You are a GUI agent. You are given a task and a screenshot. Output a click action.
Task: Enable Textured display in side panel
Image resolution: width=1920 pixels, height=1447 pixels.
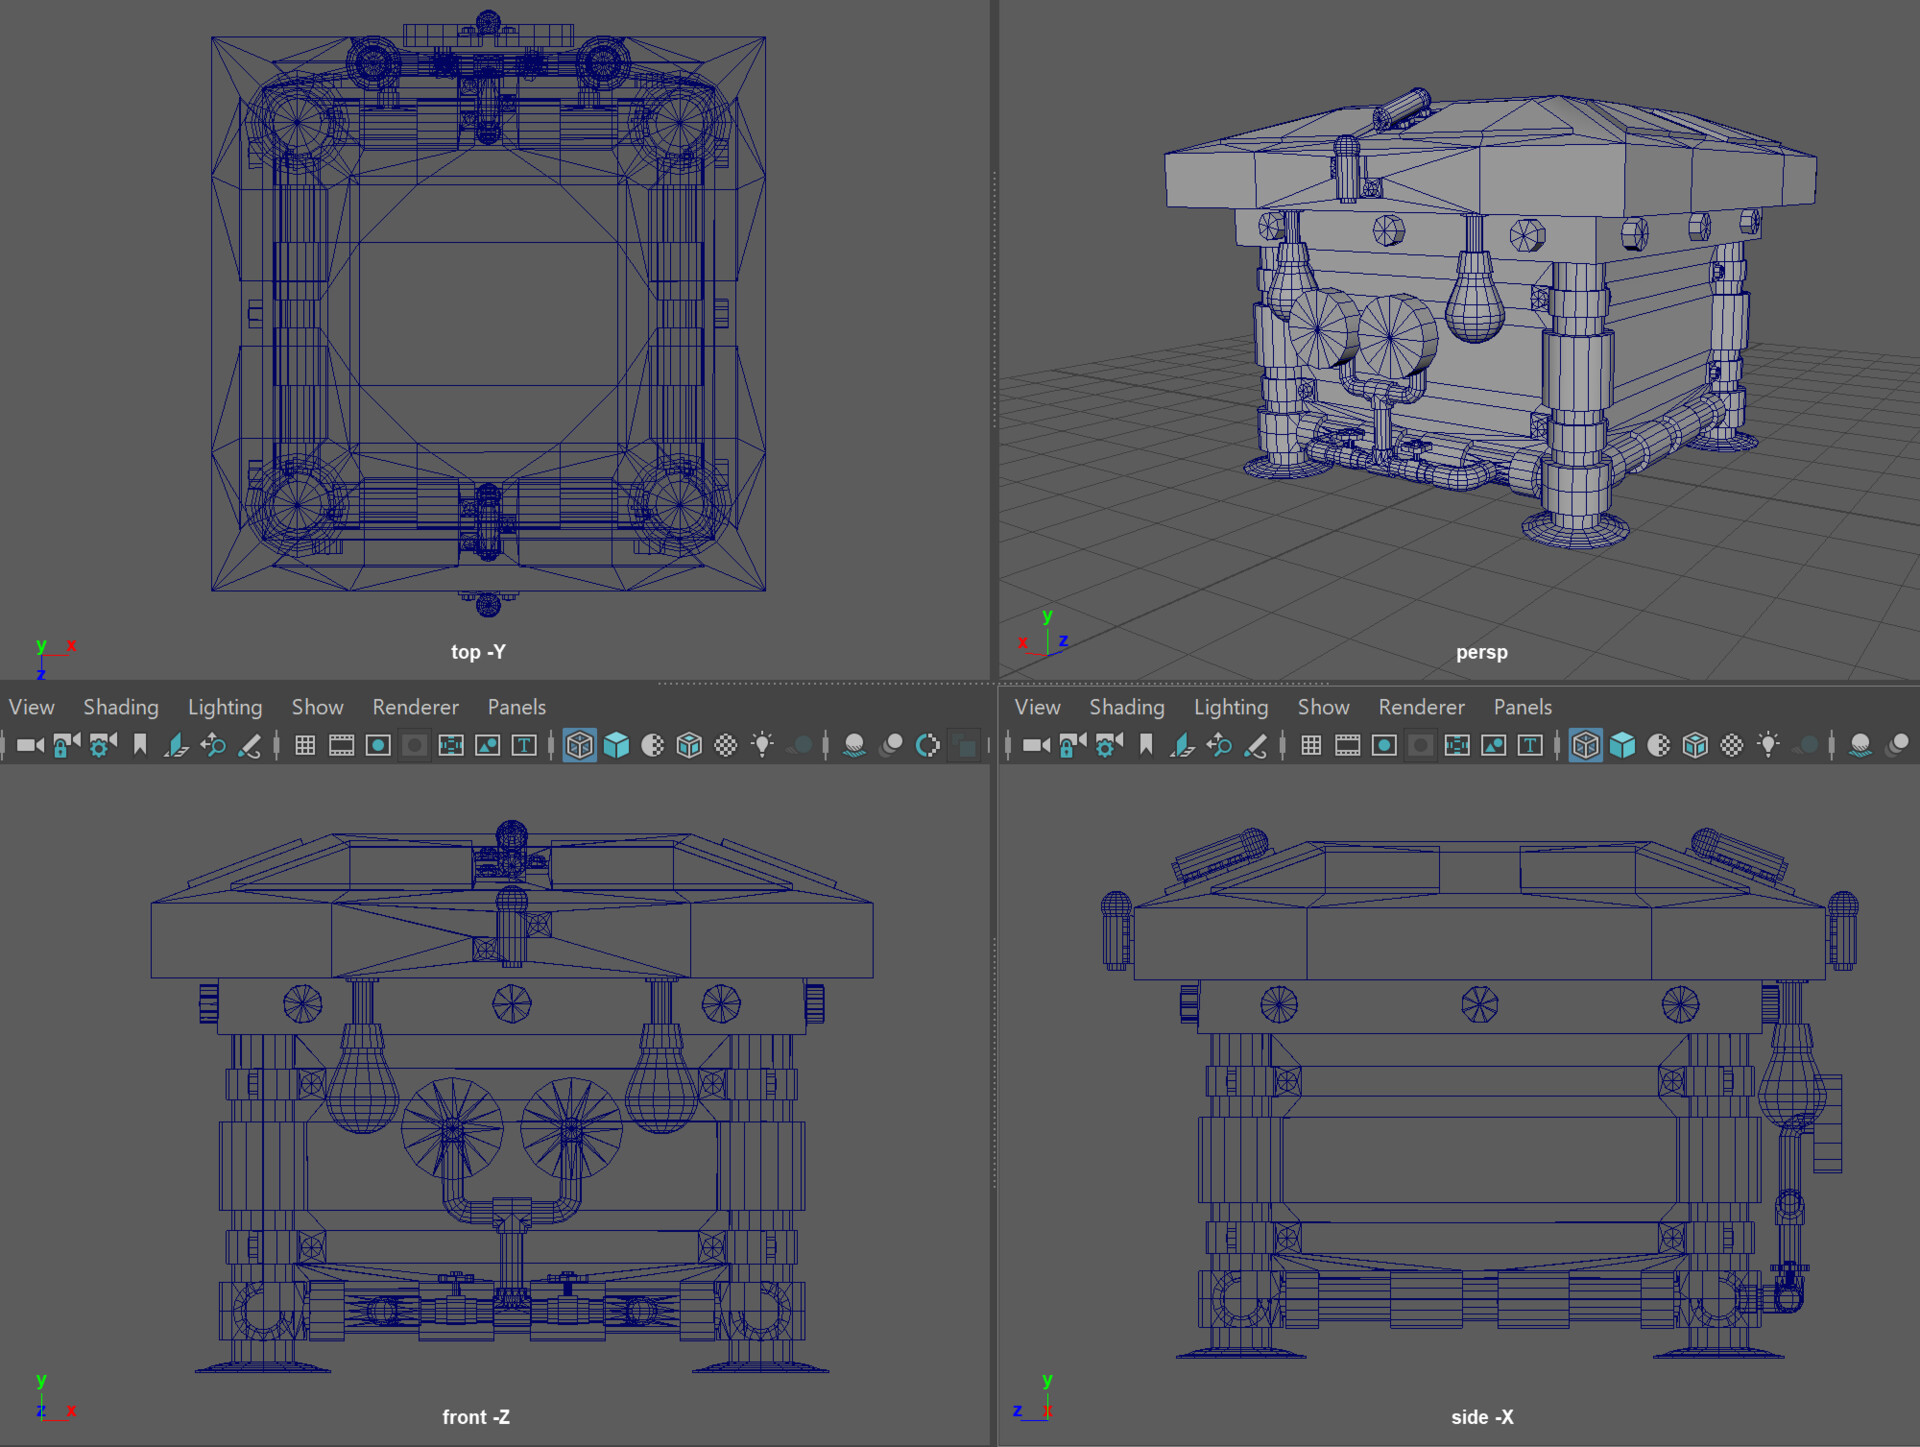tap(1732, 745)
